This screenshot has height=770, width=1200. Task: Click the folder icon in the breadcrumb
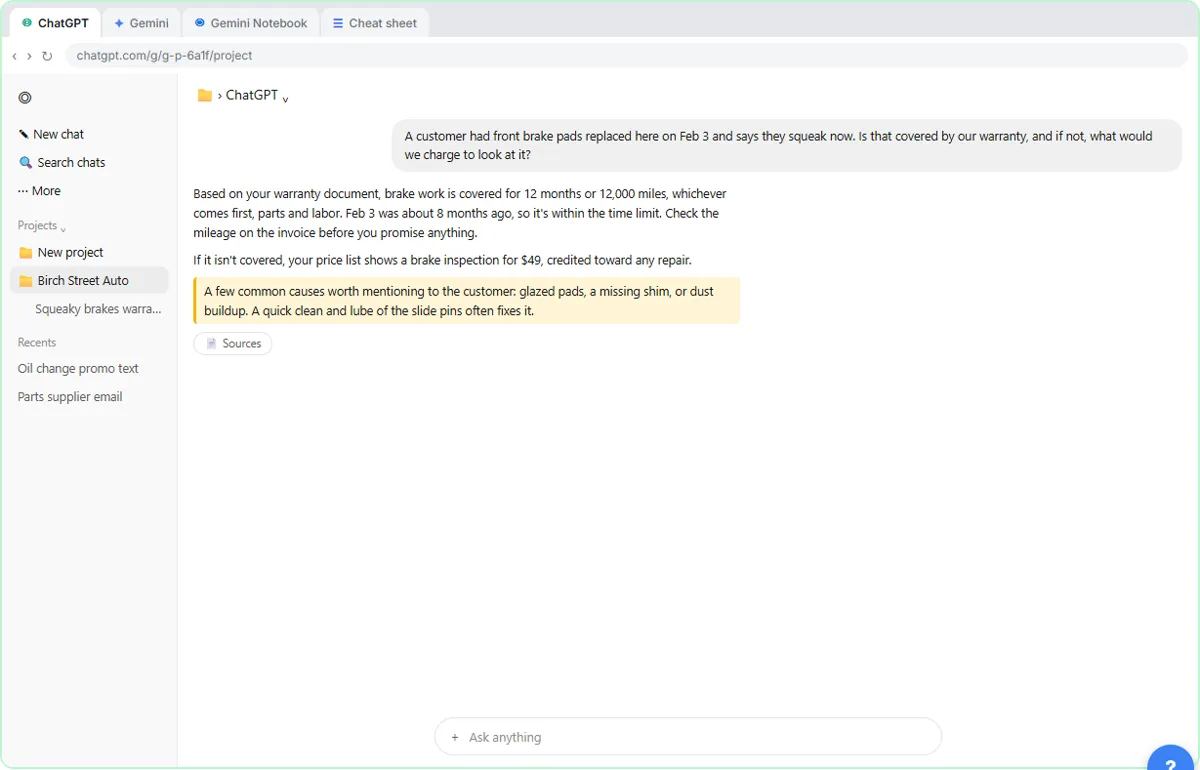point(205,95)
